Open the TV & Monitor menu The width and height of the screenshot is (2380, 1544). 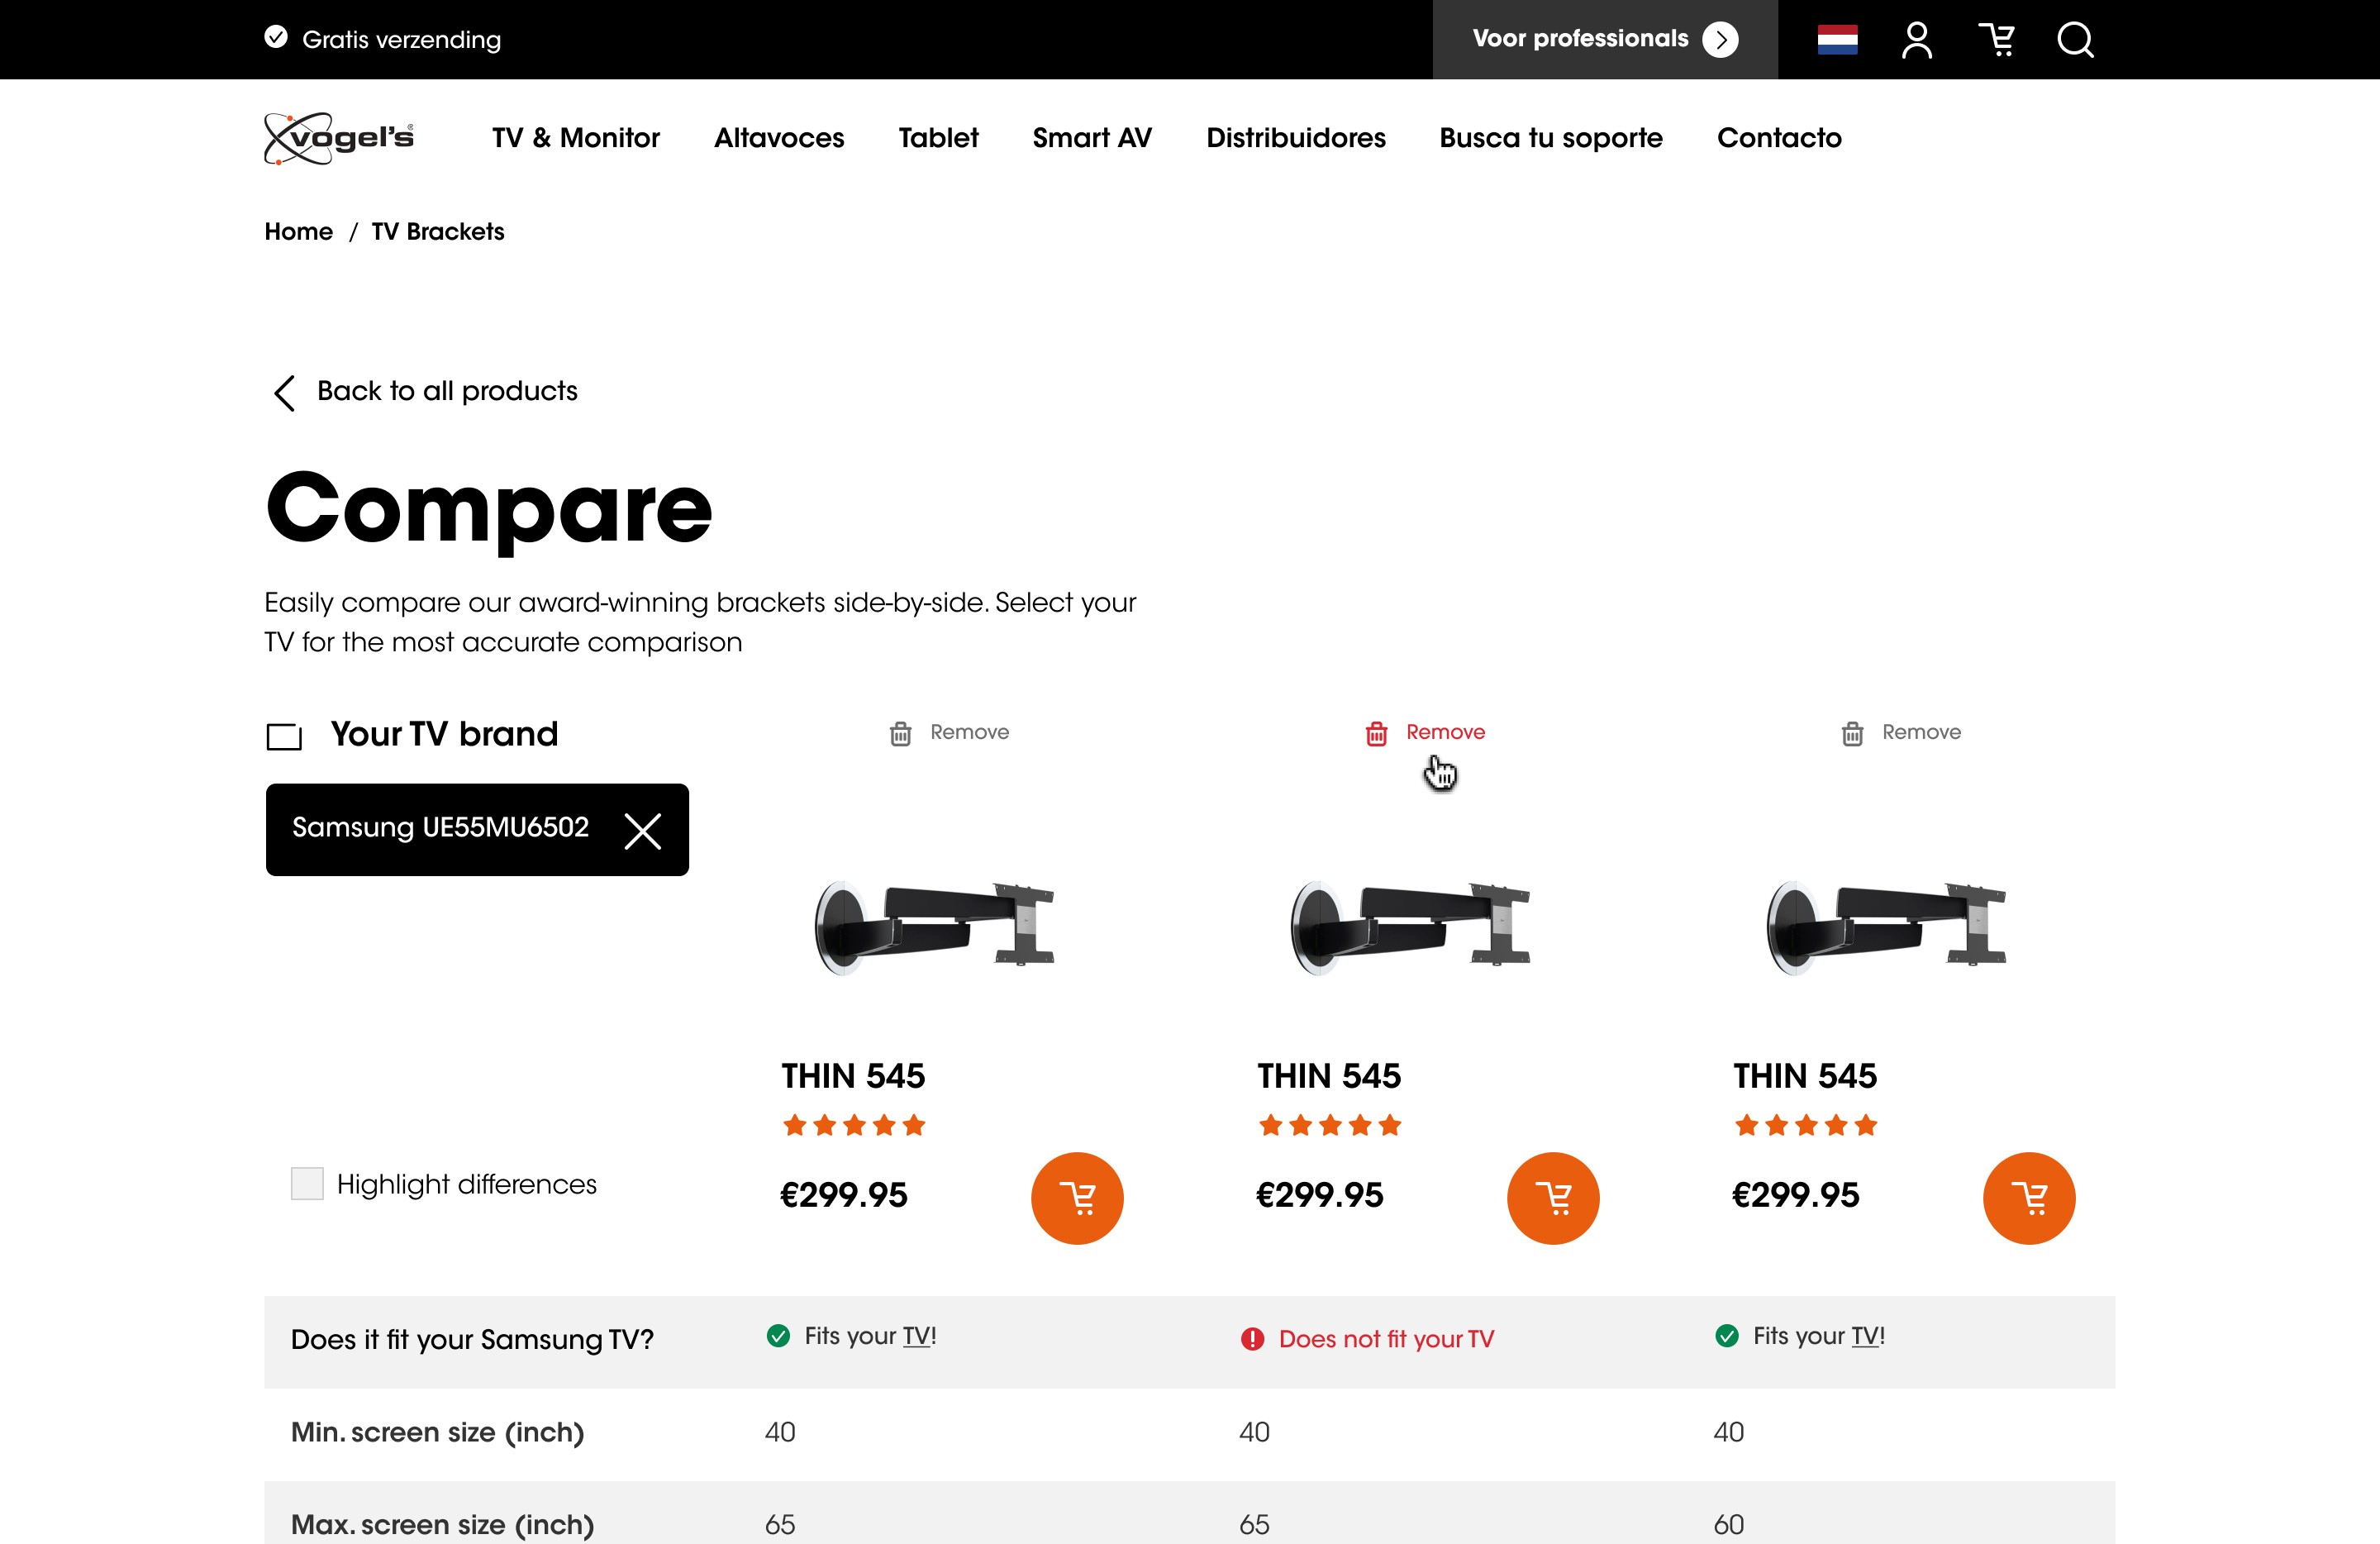(x=575, y=138)
